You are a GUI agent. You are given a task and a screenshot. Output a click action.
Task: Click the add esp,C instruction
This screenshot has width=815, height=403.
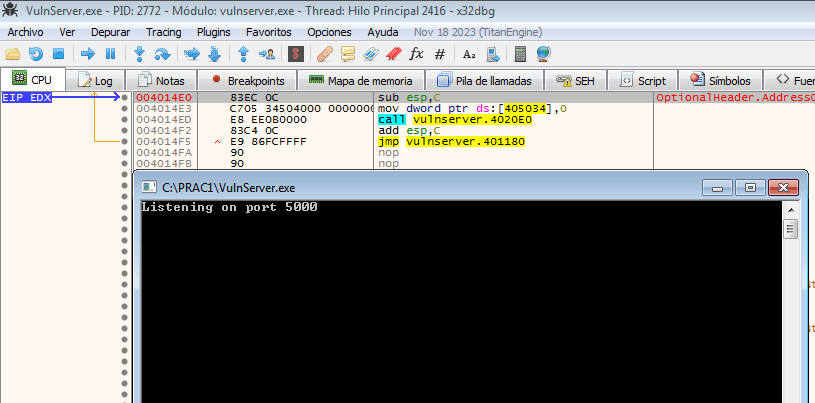[410, 131]
